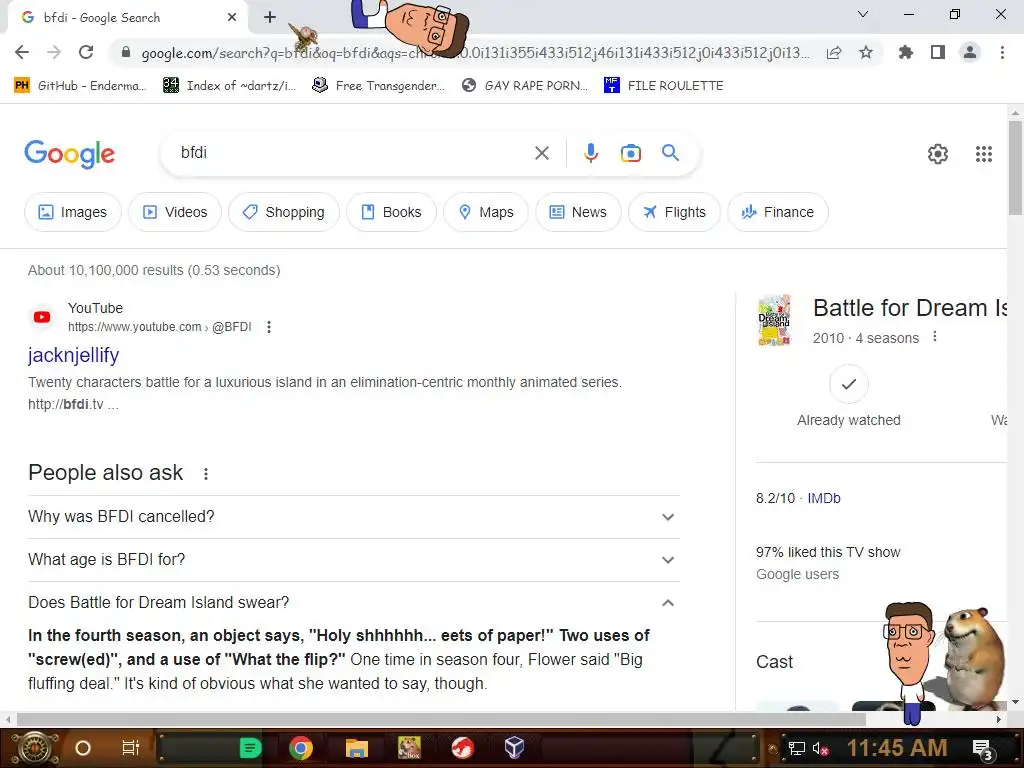Screen dimensions: 1024x768
Task: Switch to Shopping results
Action: [x=284, y=212]
